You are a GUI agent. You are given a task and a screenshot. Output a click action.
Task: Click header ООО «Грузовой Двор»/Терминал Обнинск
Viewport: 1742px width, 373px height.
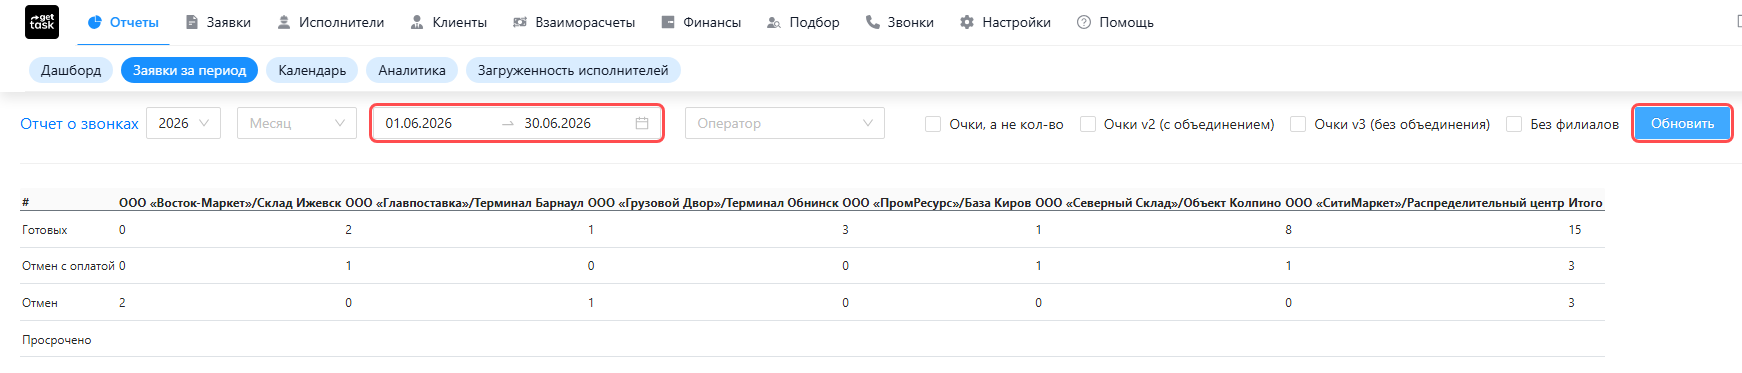[713, 203]
